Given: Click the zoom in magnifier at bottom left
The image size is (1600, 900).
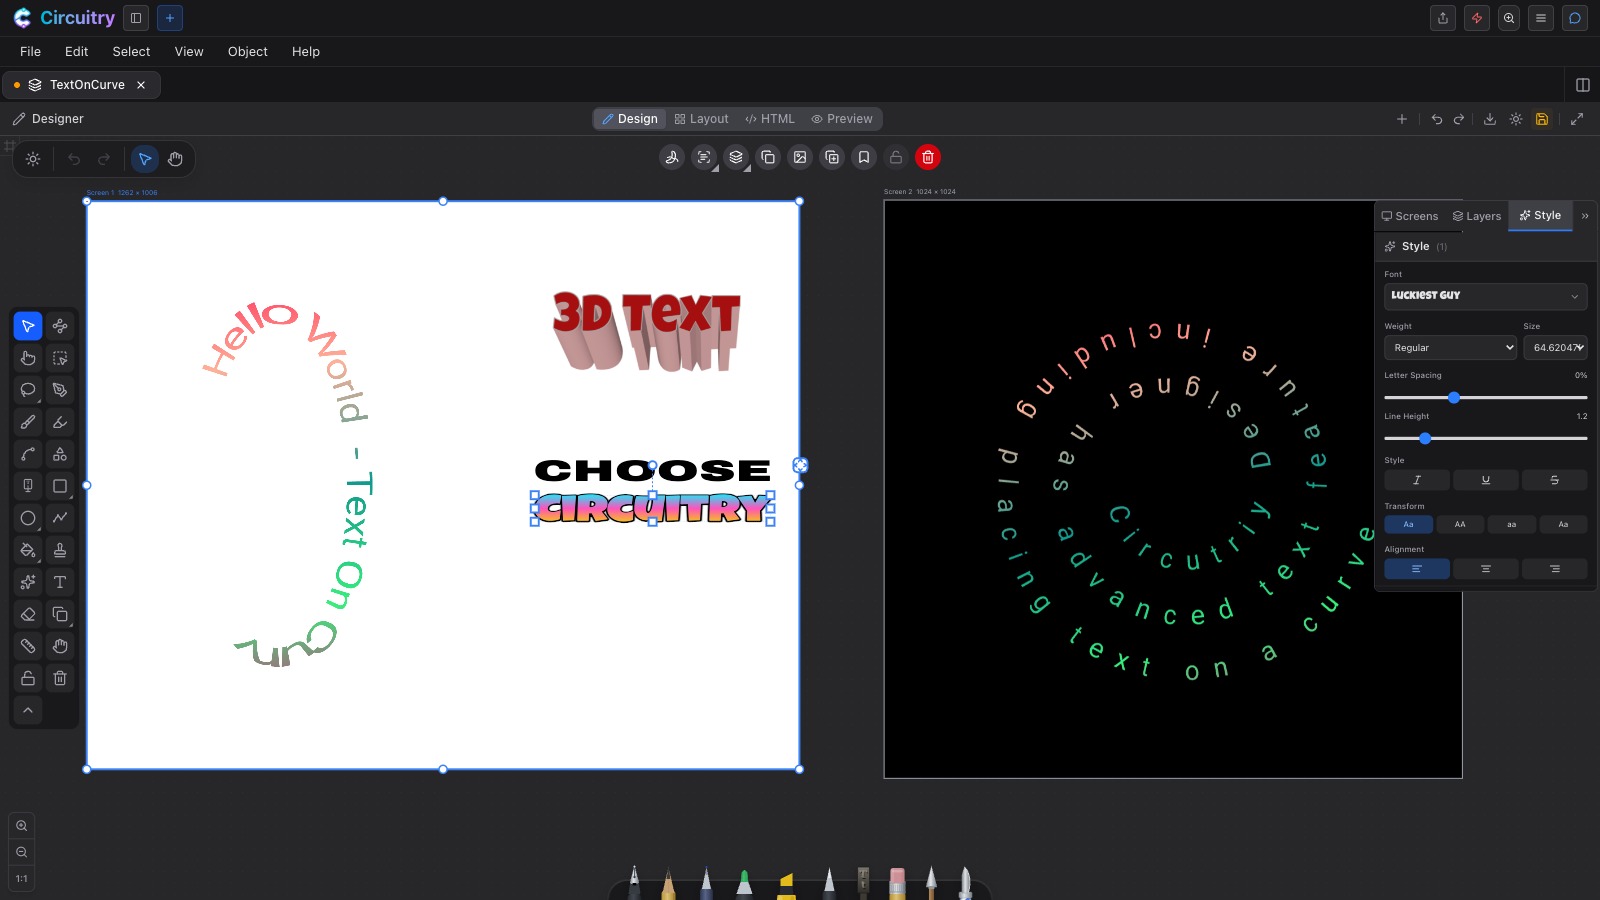Looking at the screenshot, I should [x=22, y=826].
